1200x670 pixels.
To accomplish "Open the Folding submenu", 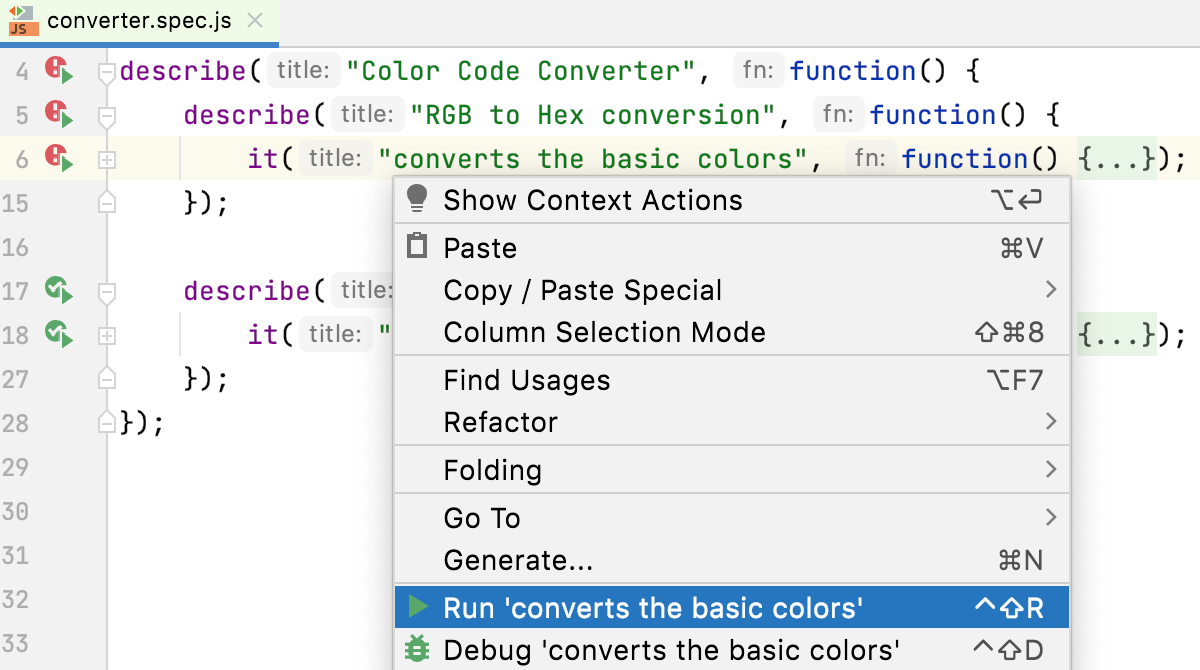I will [493, 469].
